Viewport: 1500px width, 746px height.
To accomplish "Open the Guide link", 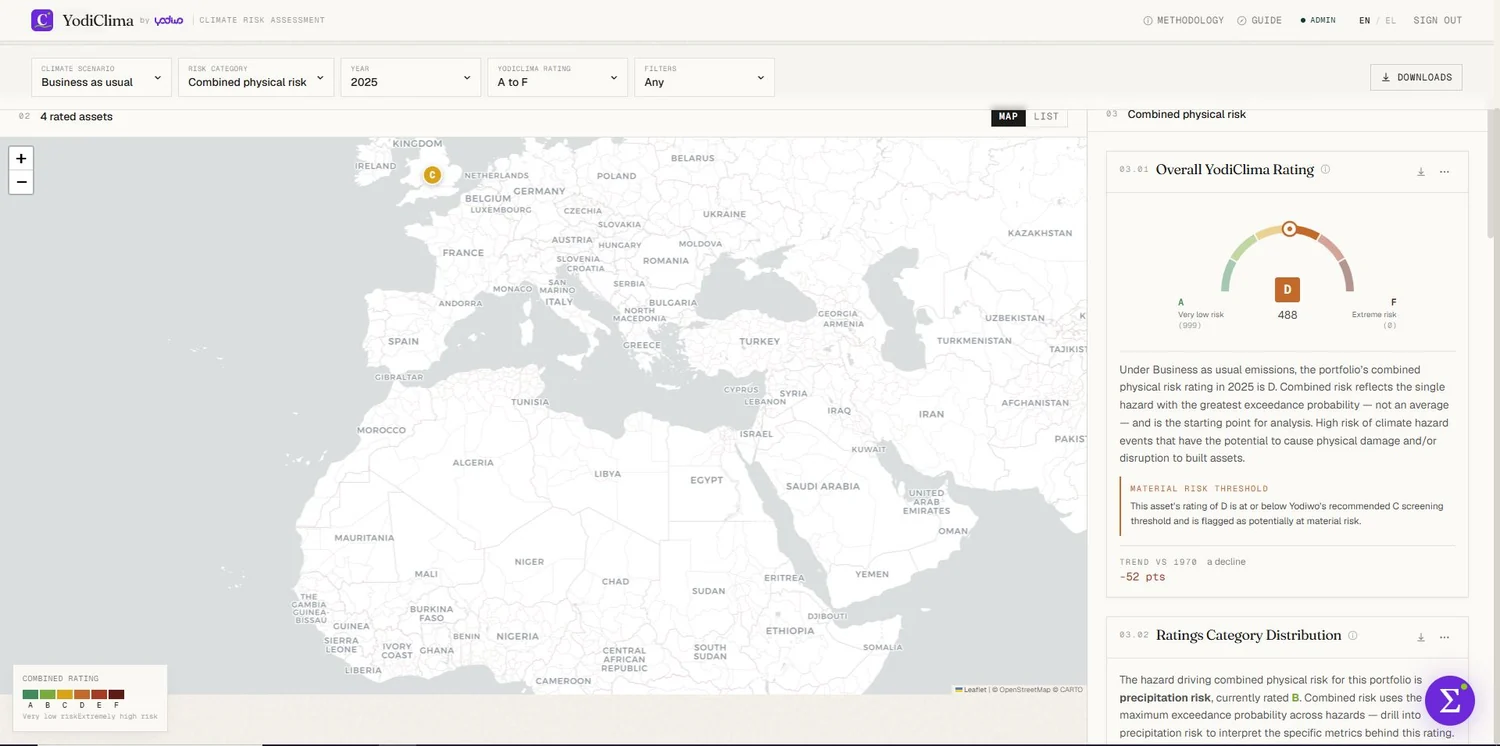I will click(1259, 20).
